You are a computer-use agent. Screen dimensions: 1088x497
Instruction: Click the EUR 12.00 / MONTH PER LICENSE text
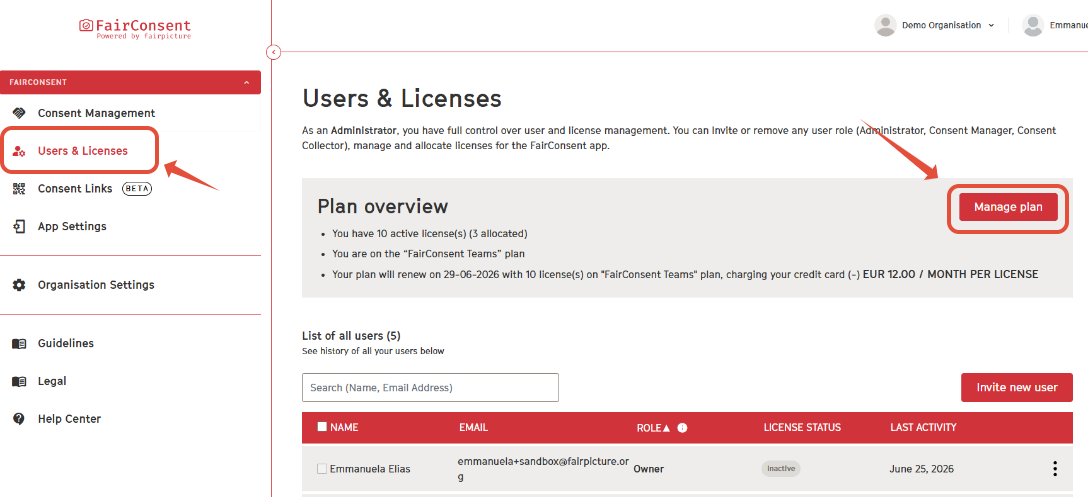tap(951, 274)
